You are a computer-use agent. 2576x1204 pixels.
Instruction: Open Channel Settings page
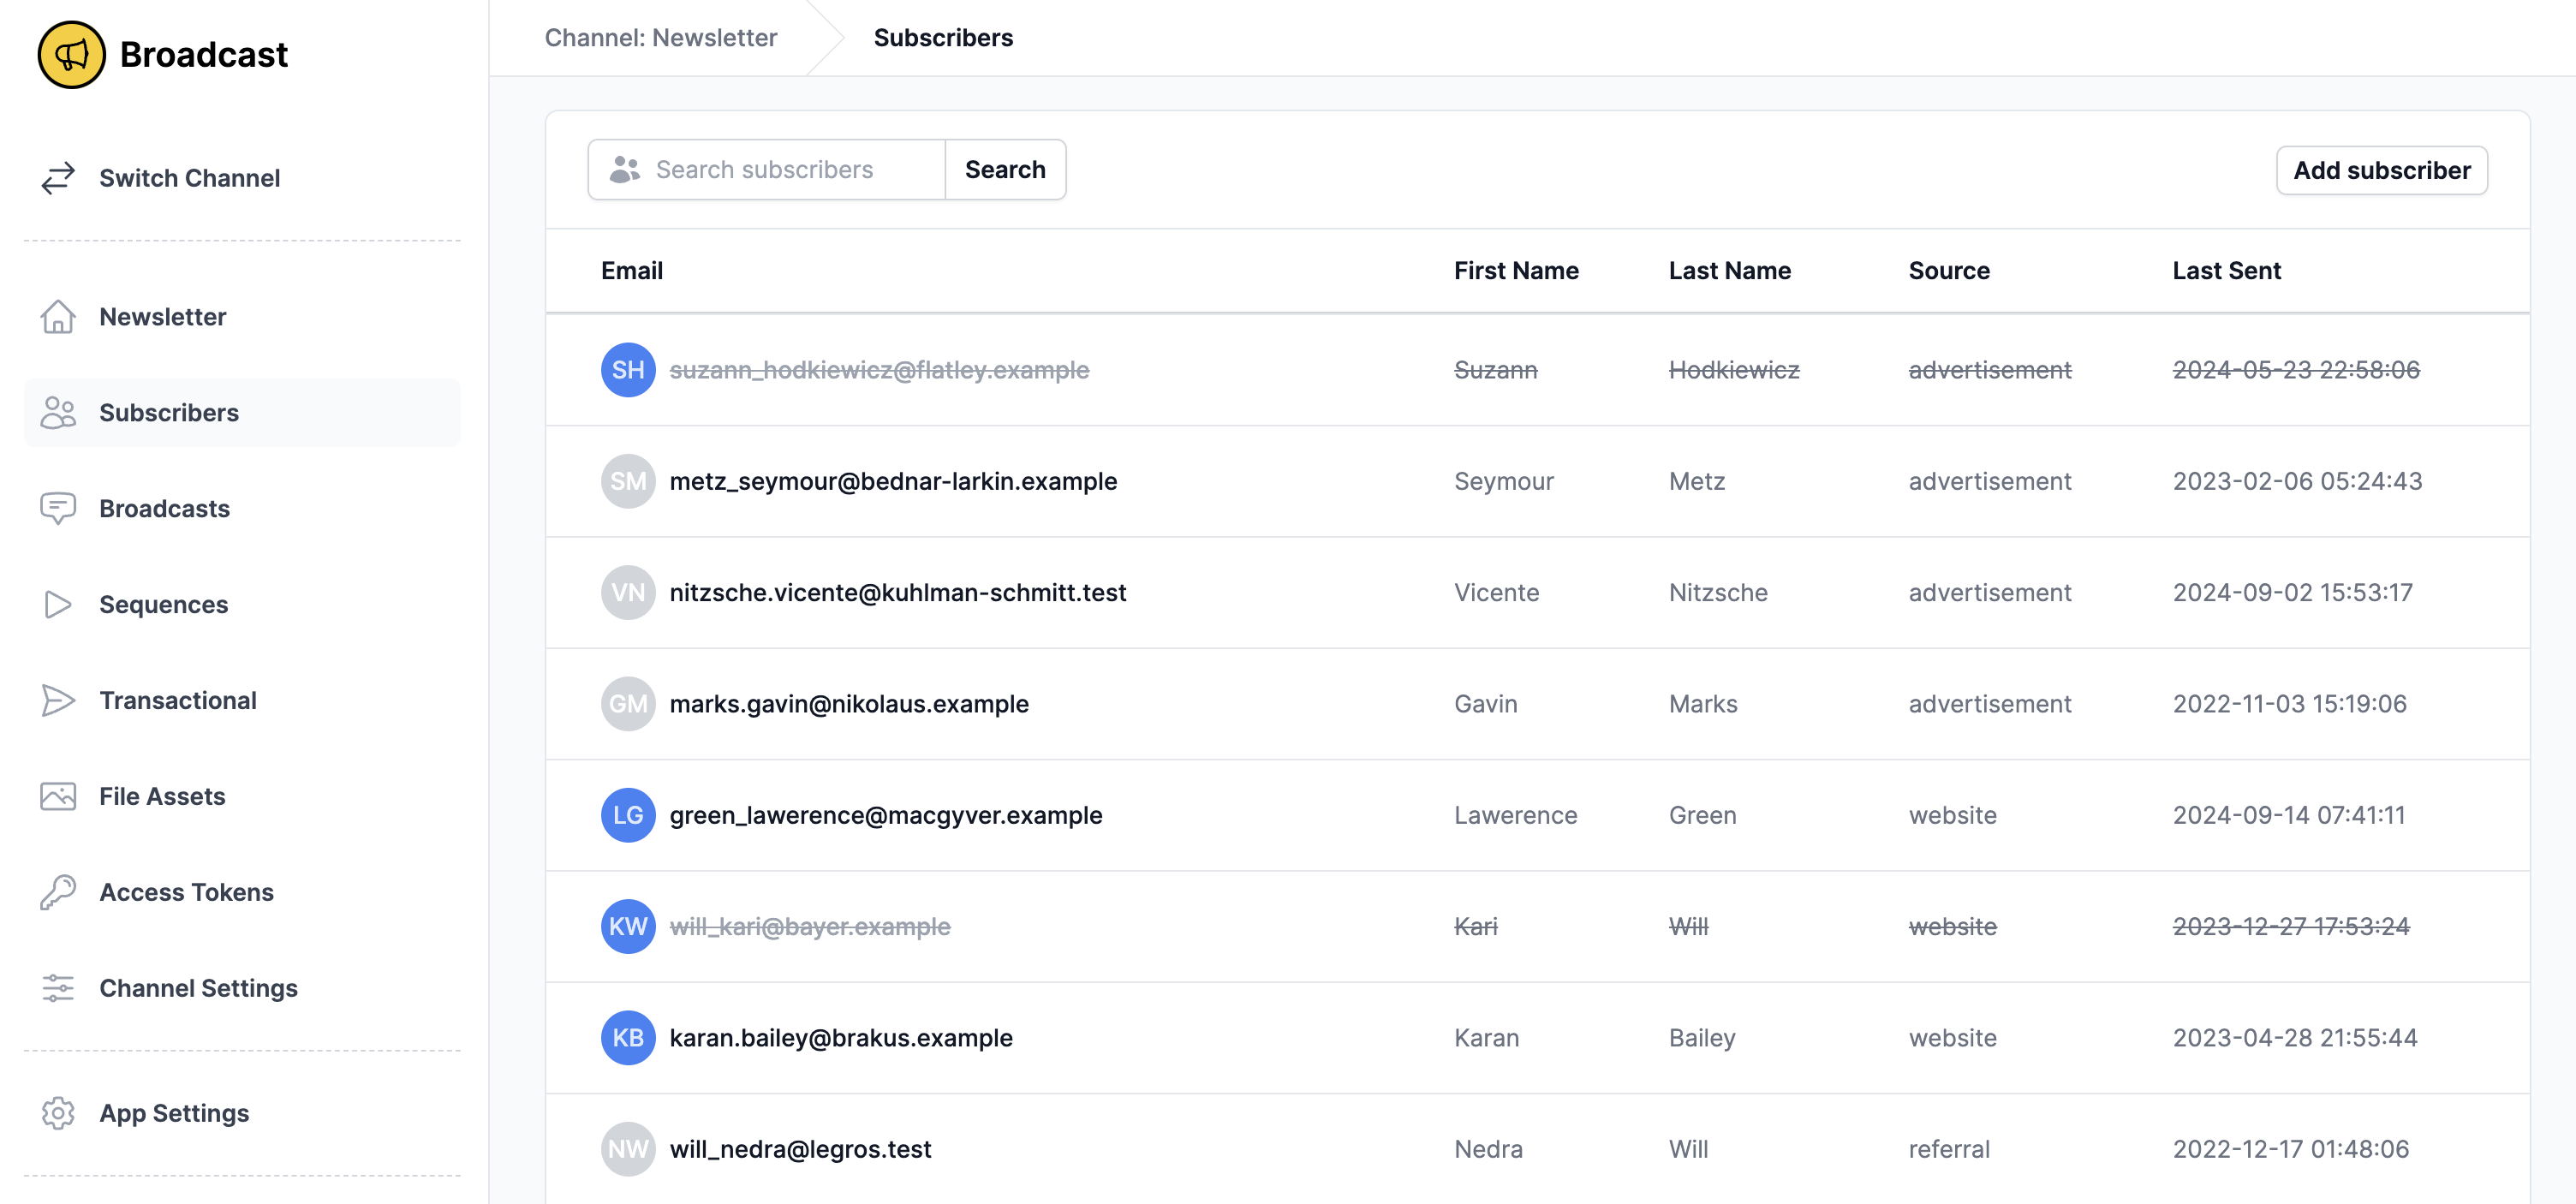197,987
